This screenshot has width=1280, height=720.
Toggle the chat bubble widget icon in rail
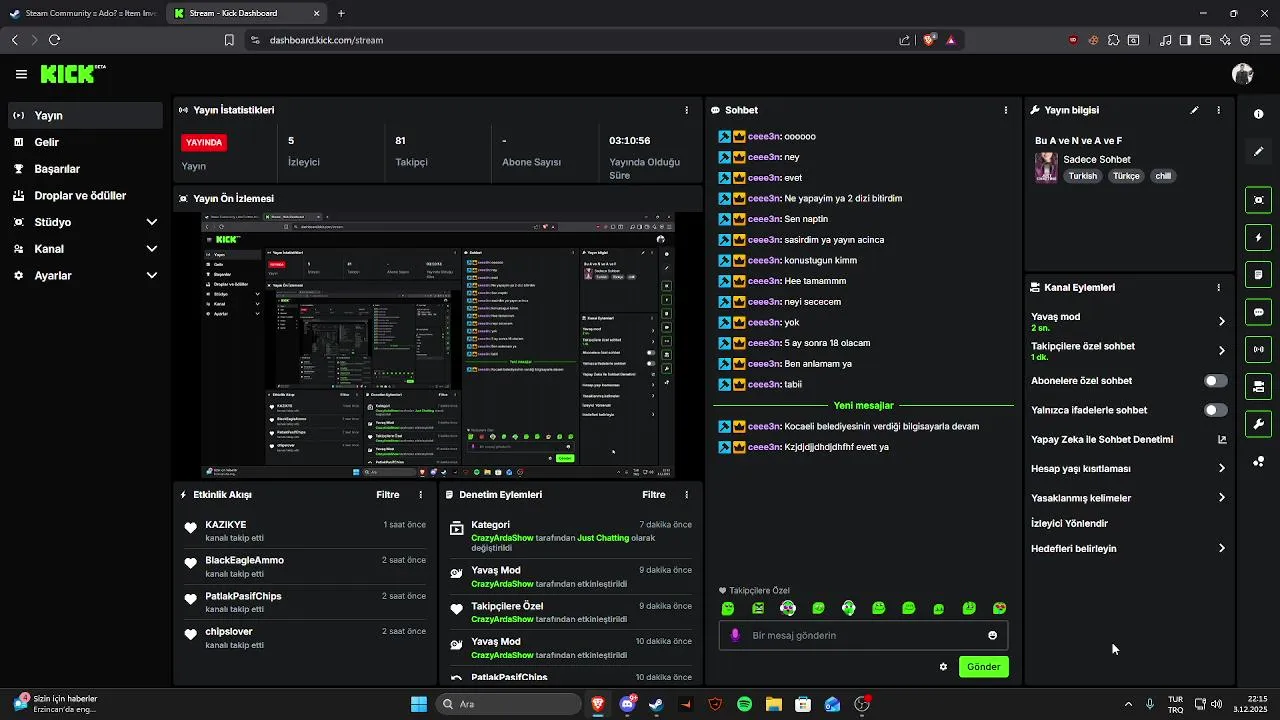pyautogui.click(x=1259, y=312)
